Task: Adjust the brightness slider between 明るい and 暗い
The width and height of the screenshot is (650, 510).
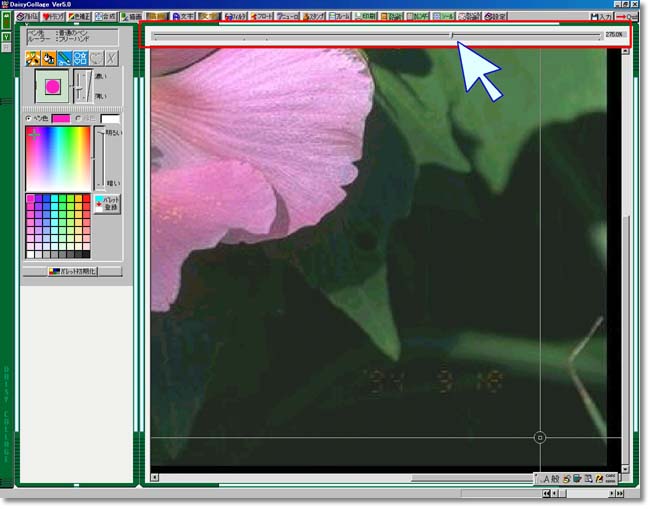Action: (99, 158)
